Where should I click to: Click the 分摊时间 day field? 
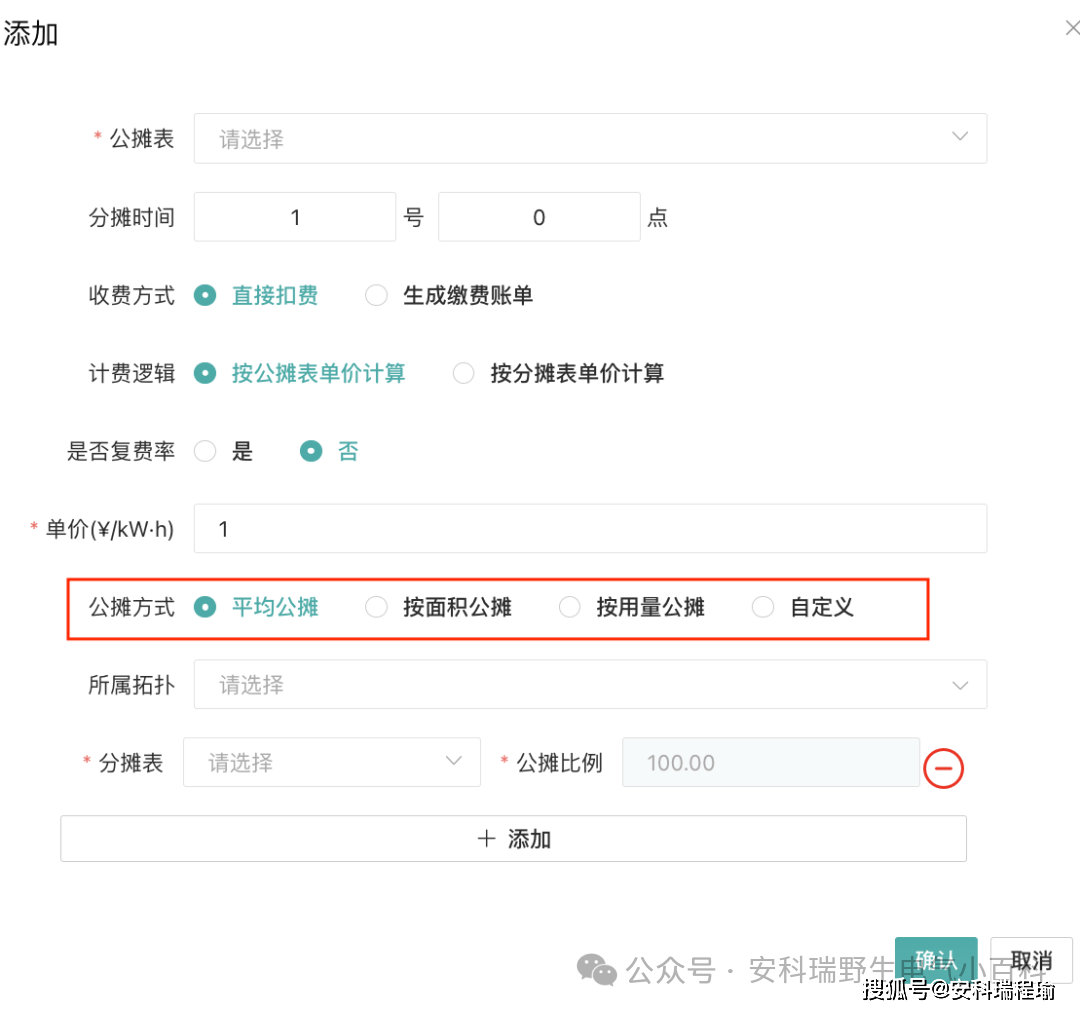coord(295,217)
